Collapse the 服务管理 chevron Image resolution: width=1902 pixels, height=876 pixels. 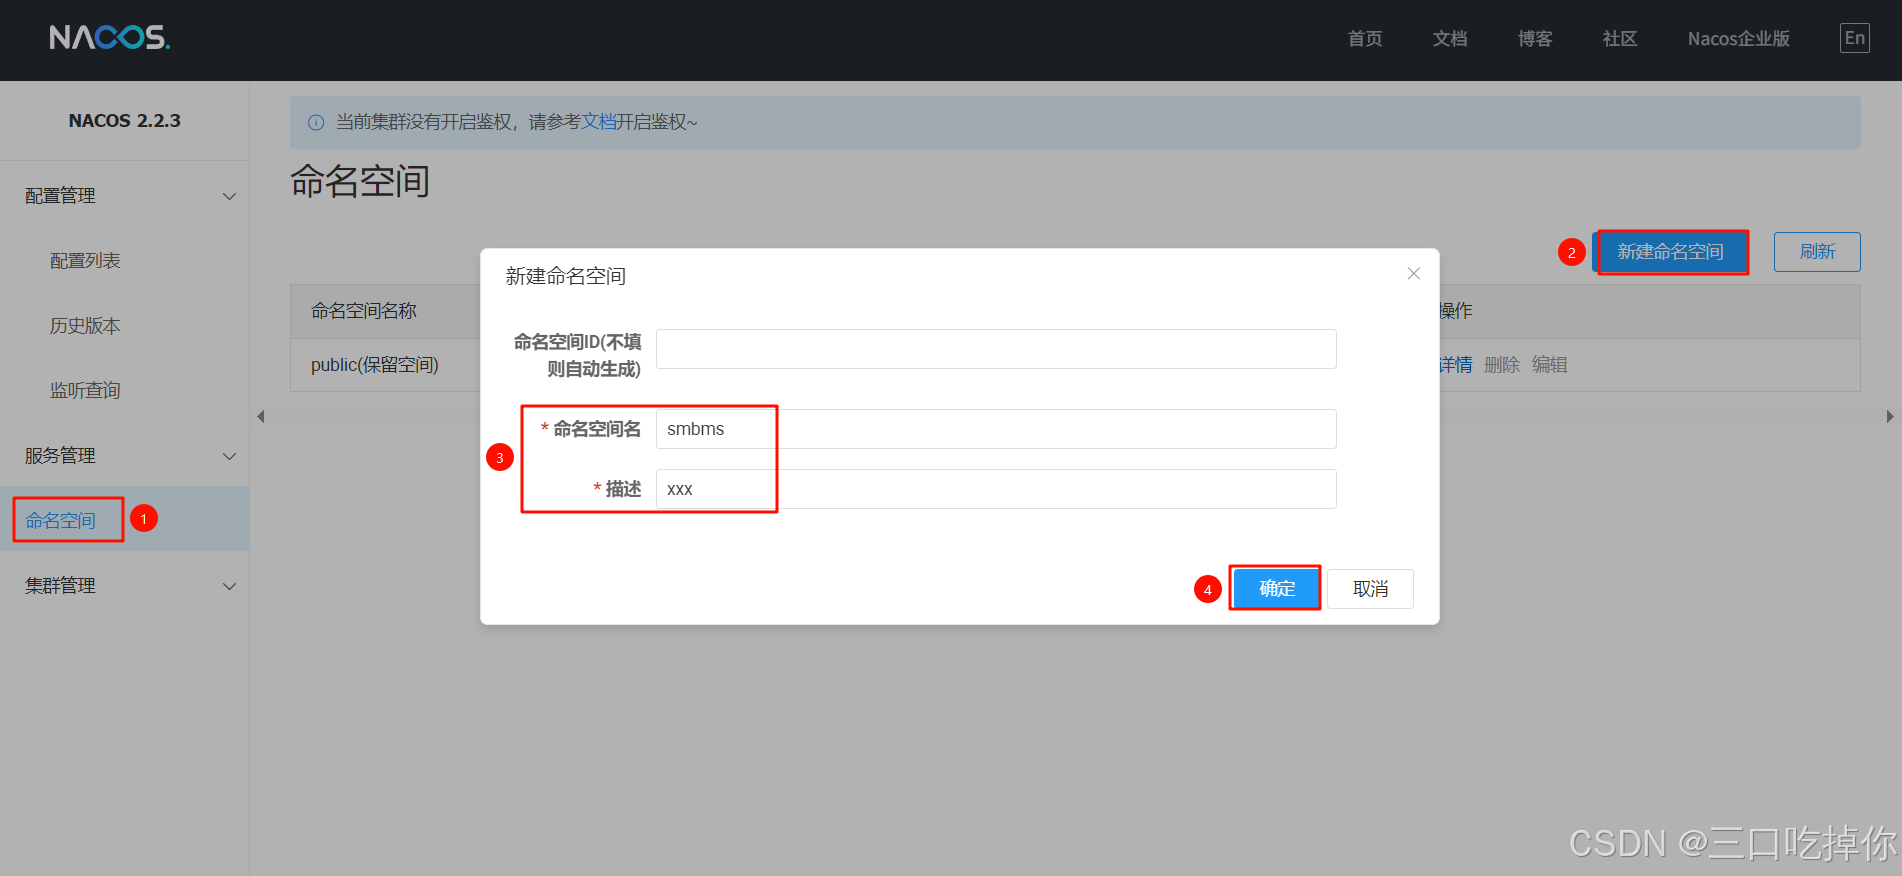[x=229, y=456]
